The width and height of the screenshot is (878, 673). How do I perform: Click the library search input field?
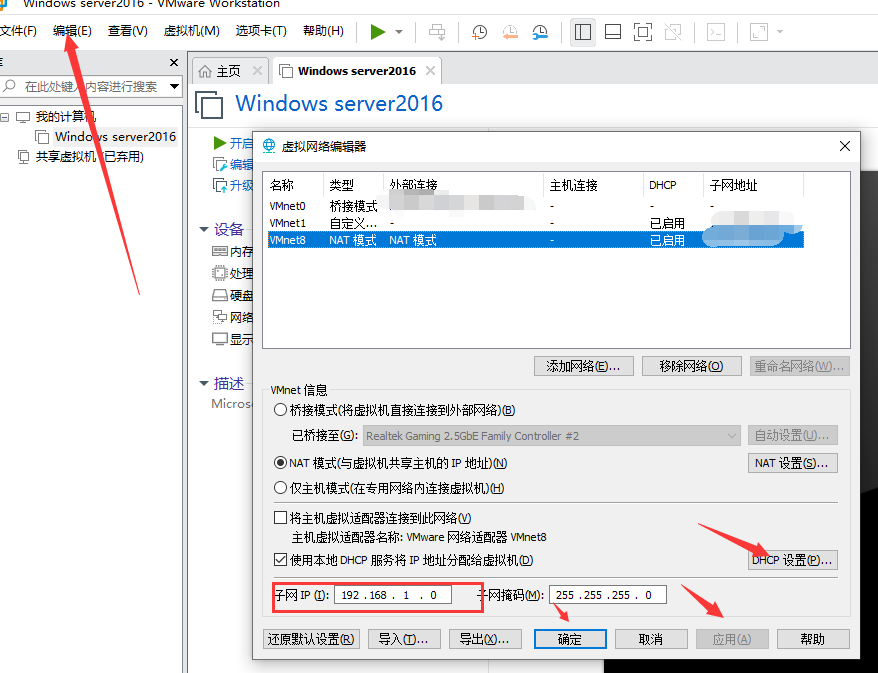point(90,87)
